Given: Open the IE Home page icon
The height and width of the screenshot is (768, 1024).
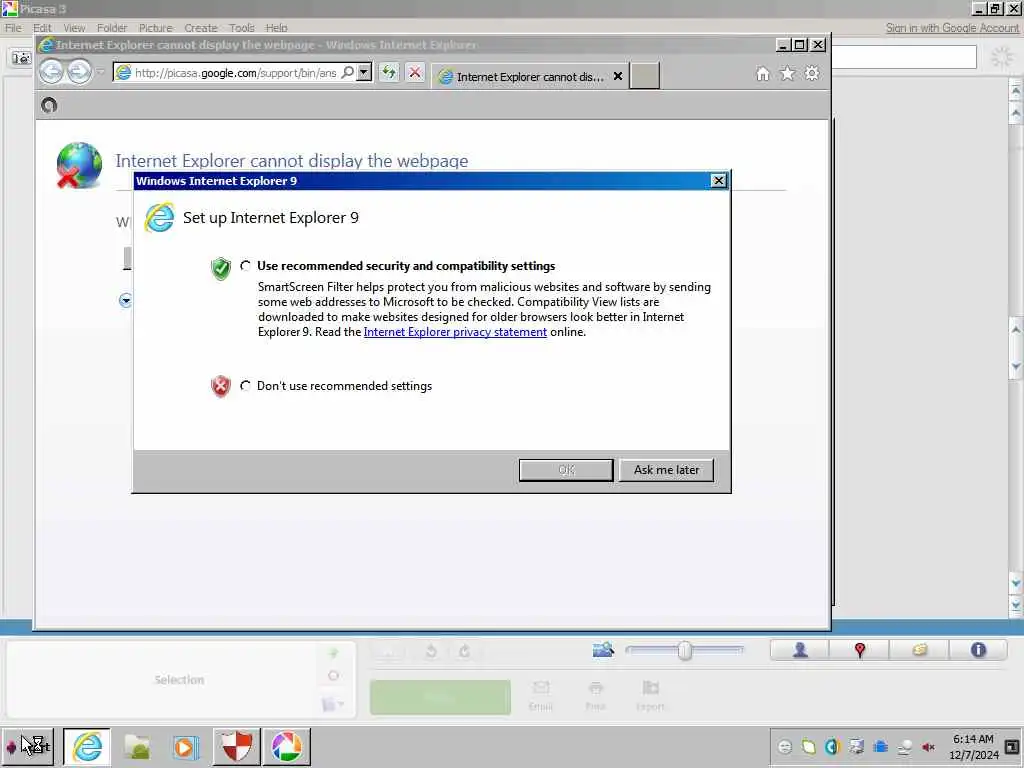Looking at the screenshot, I should (x=763, y=74).
